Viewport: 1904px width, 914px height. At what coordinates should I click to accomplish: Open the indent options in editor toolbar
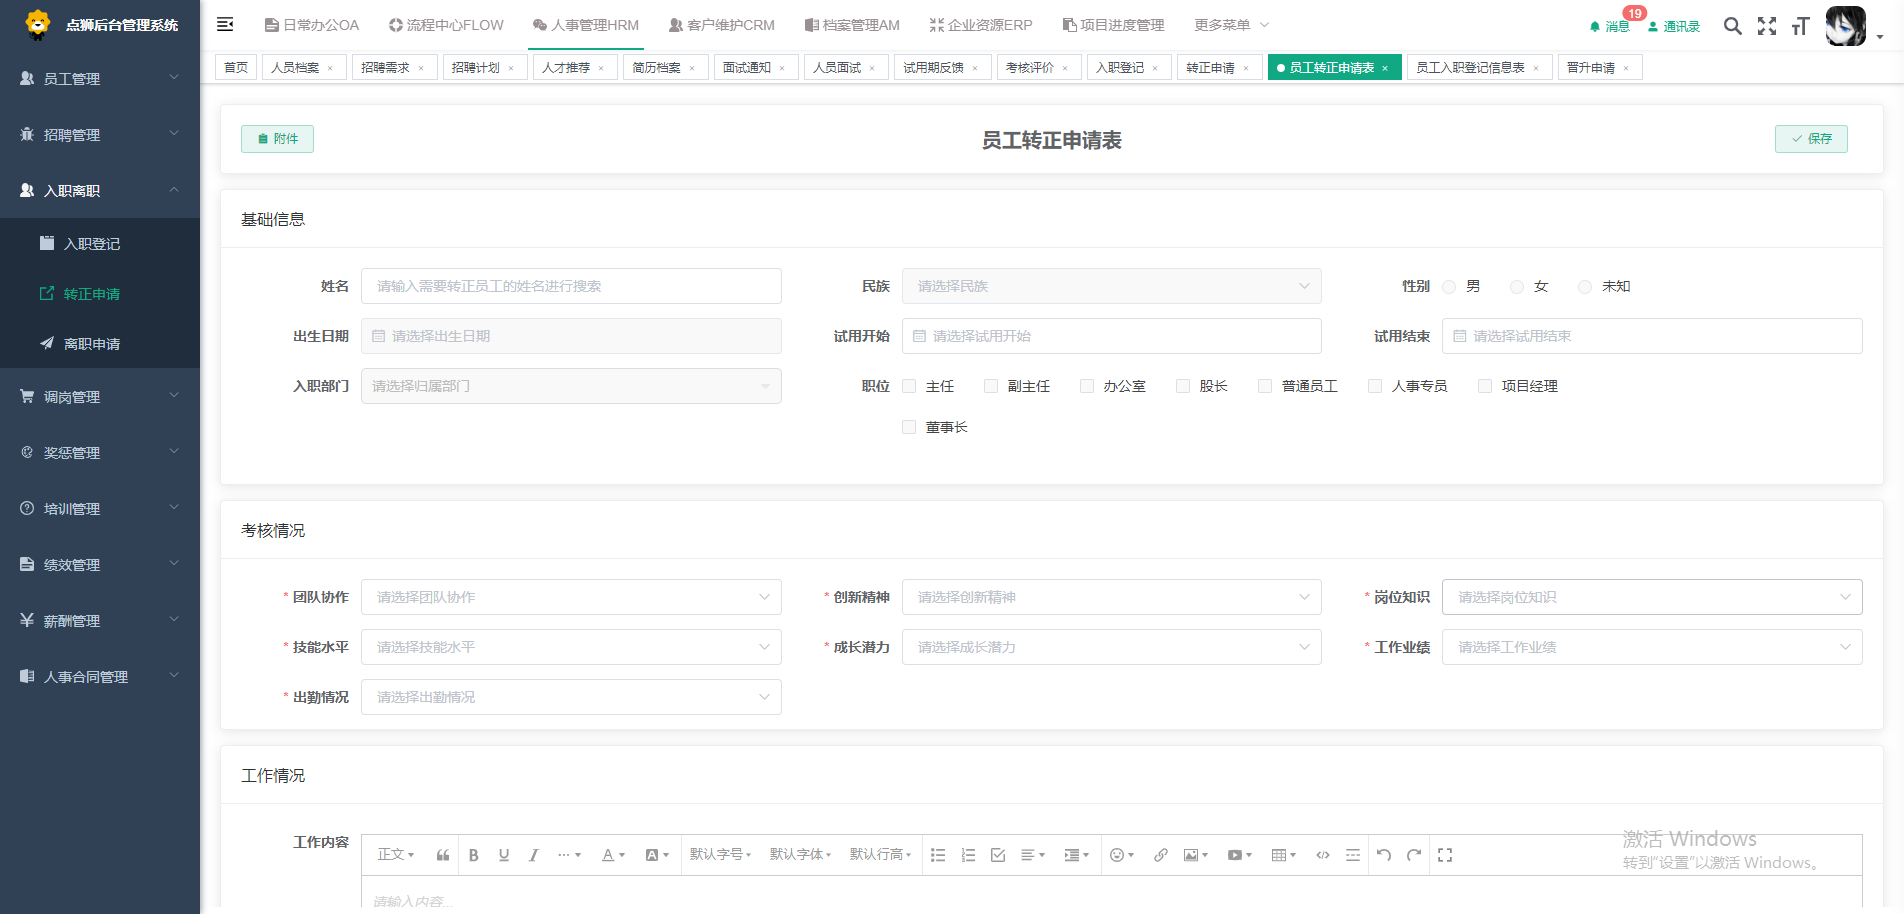[x=1077, y=855]
